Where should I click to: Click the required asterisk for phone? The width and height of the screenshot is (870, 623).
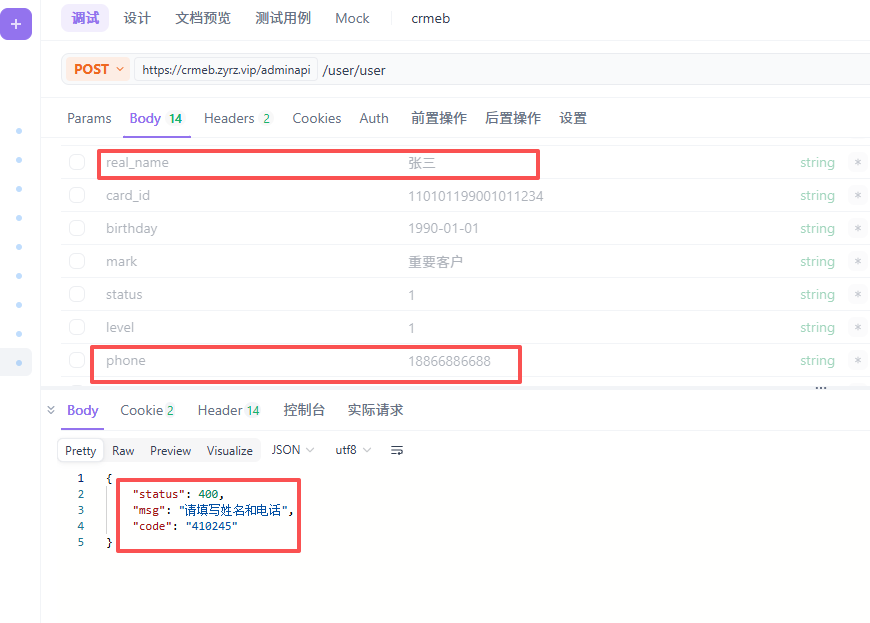[x=858, y=361]
